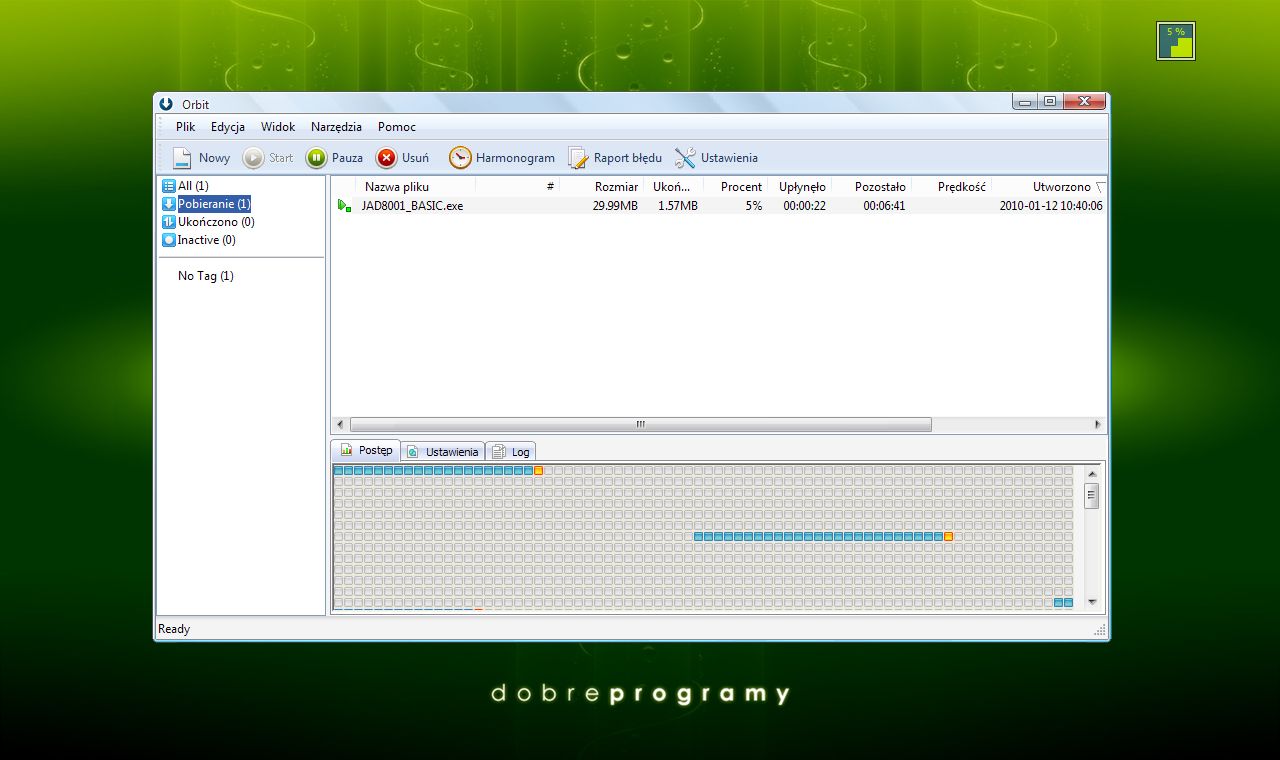Switch to the bottom Ustawienia tab

[443, 452]
